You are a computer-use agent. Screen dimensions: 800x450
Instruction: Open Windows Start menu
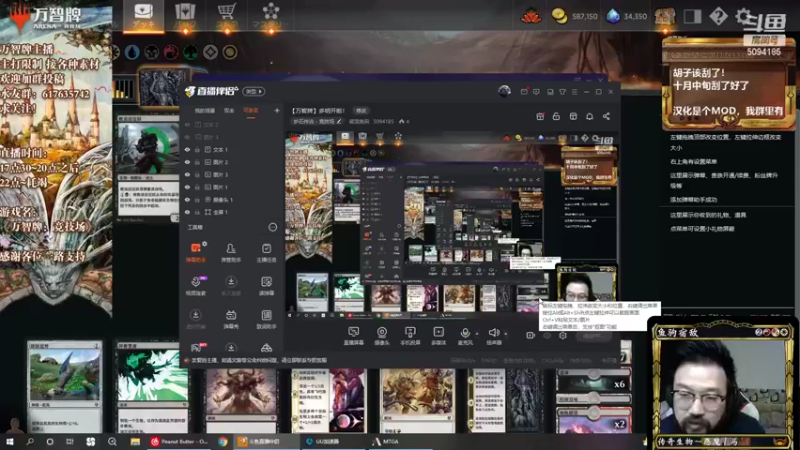pyautogui.click(x=9, y=442)
